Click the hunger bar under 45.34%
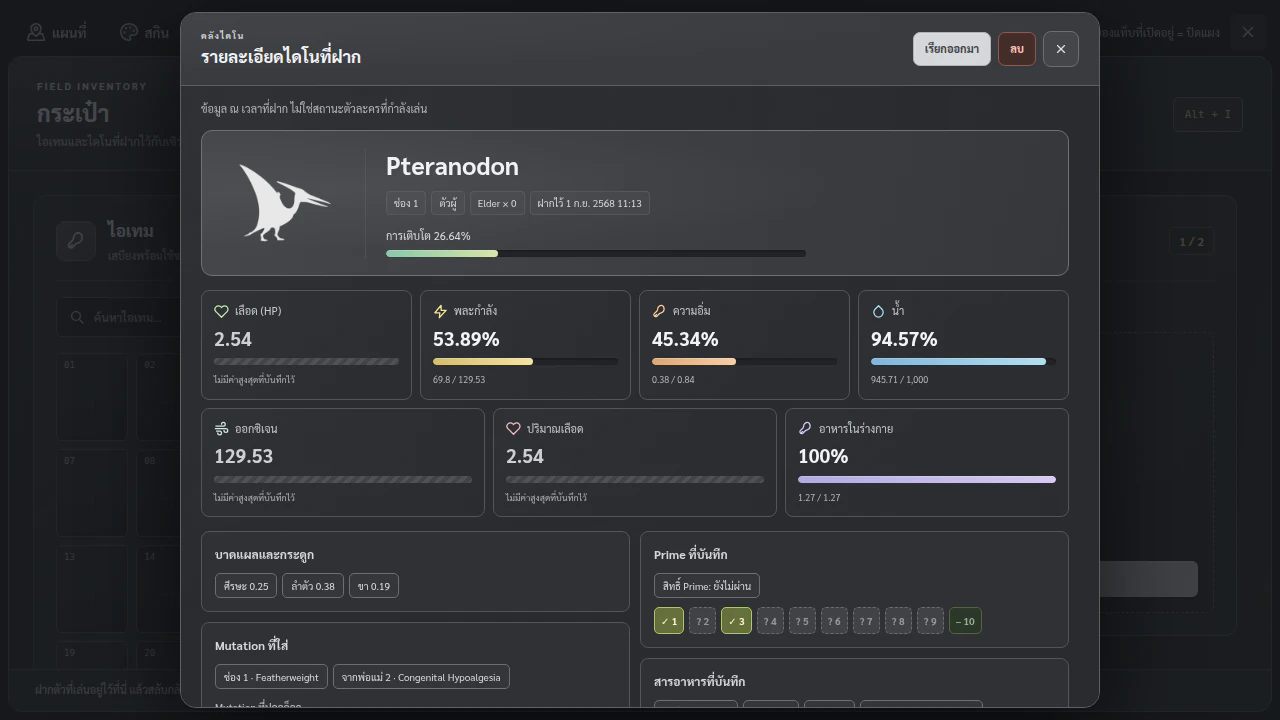The width and height of the screenshot is (1280, 720). (x=744, y=361)
